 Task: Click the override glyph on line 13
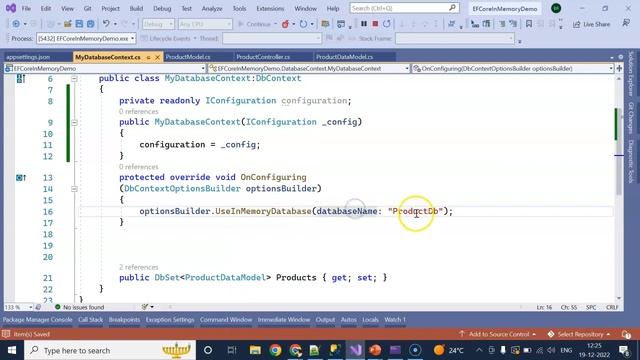21,178
